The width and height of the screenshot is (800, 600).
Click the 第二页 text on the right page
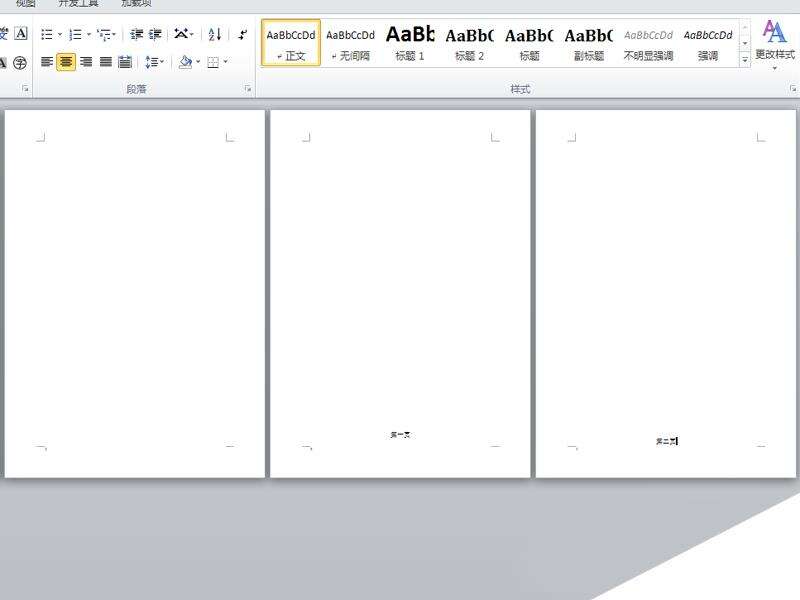666,441
